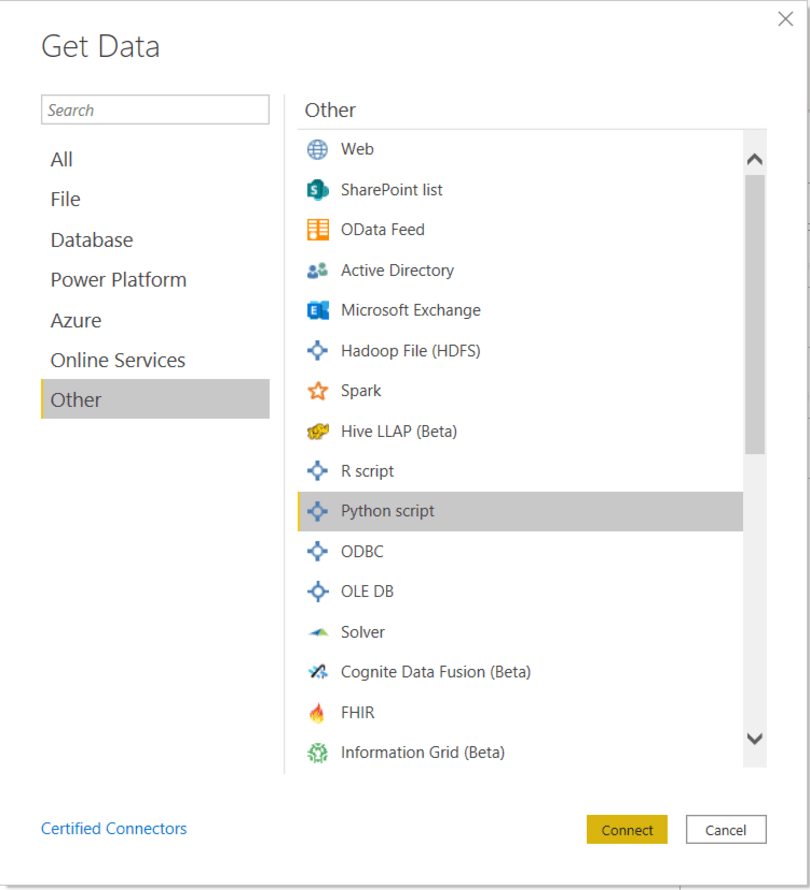Screen dimensions: 810x890
Task: Choose the Python script text
Action: coord(387,511)
